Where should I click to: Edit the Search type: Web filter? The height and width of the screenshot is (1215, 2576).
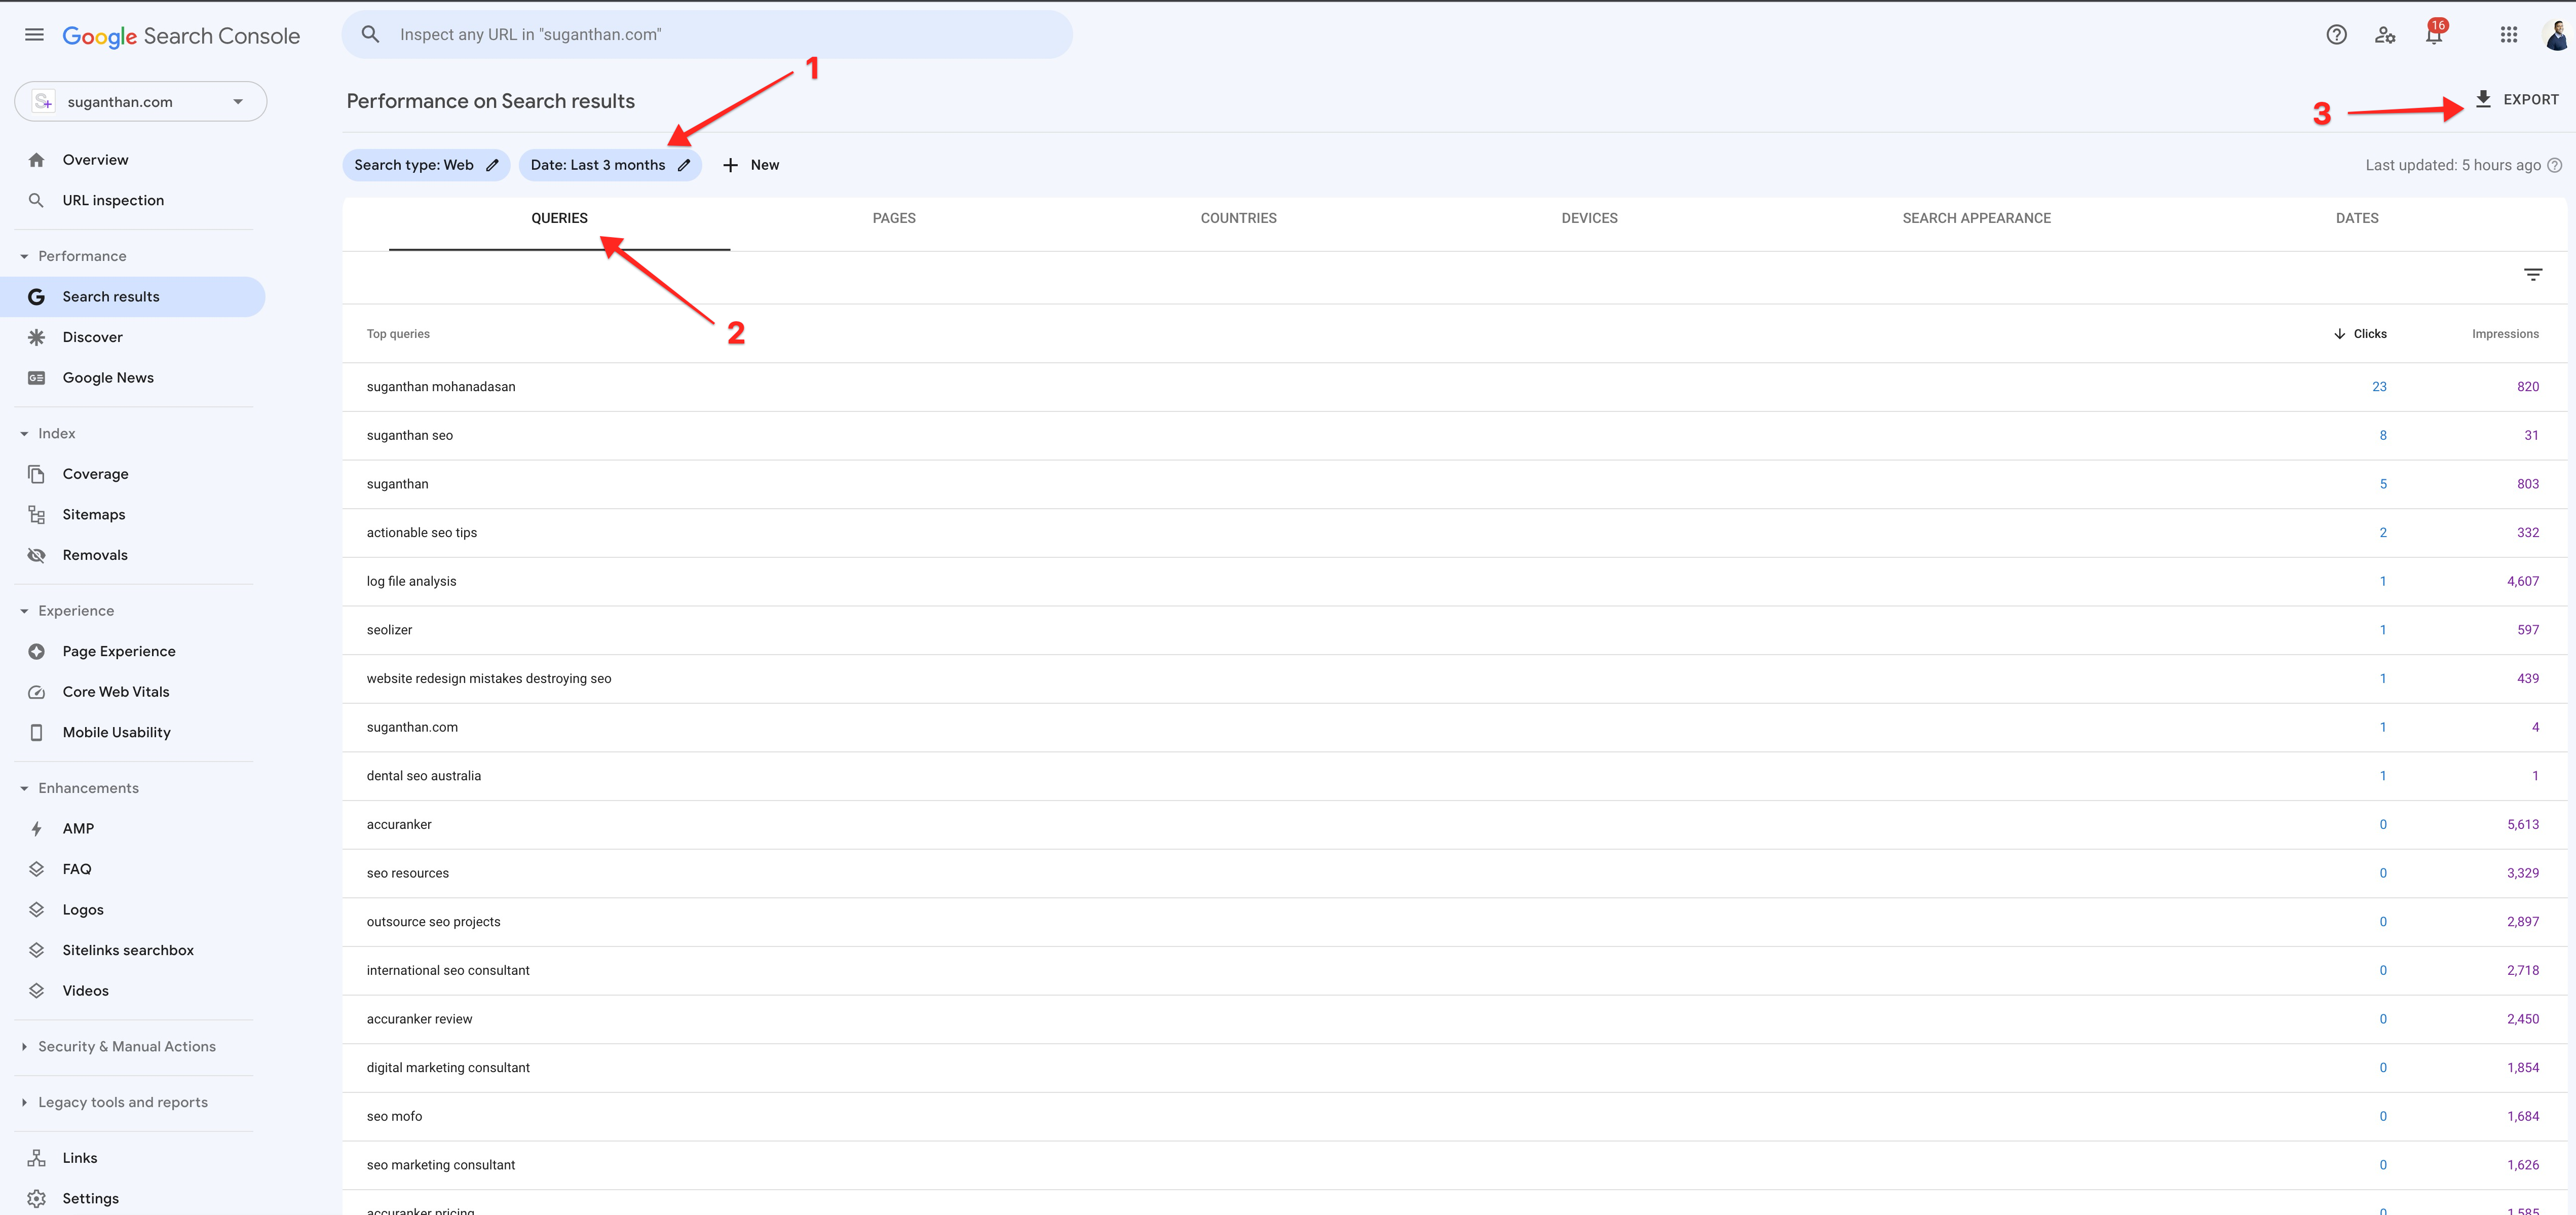[426, 165]
